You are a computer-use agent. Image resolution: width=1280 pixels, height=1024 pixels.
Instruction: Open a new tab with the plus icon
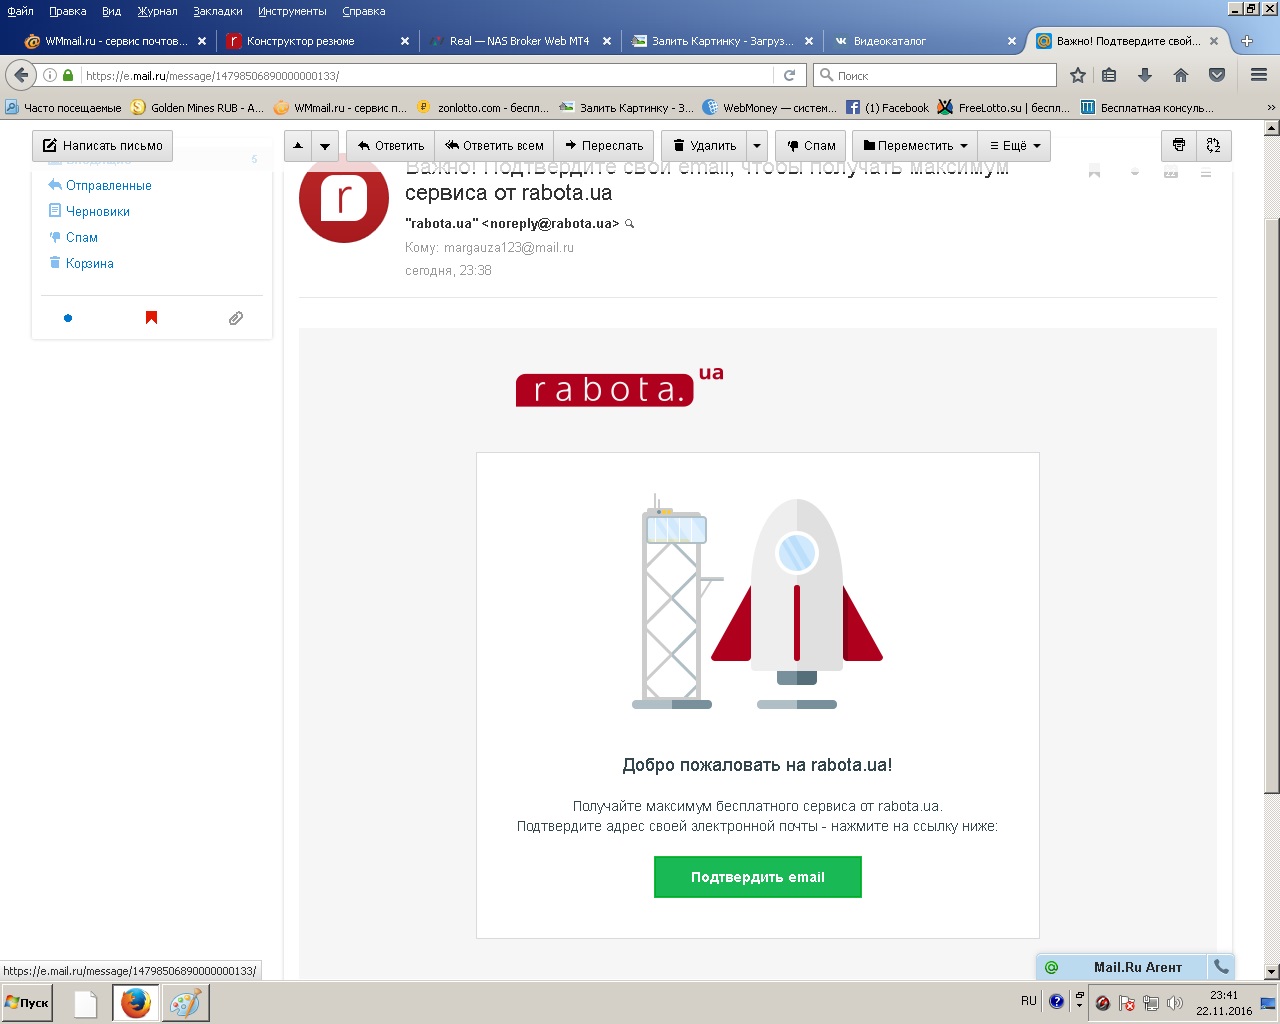pos(1247,41)
